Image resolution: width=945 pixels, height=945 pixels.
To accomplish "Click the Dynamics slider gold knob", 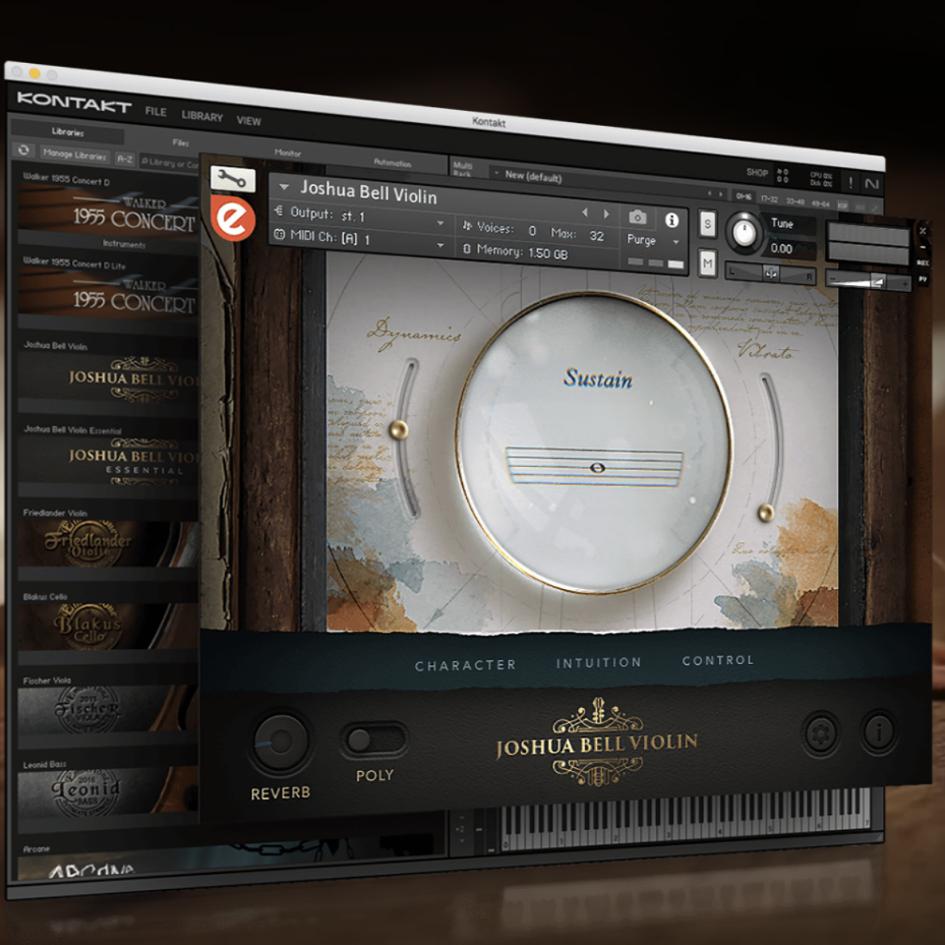I will point(398,430).
